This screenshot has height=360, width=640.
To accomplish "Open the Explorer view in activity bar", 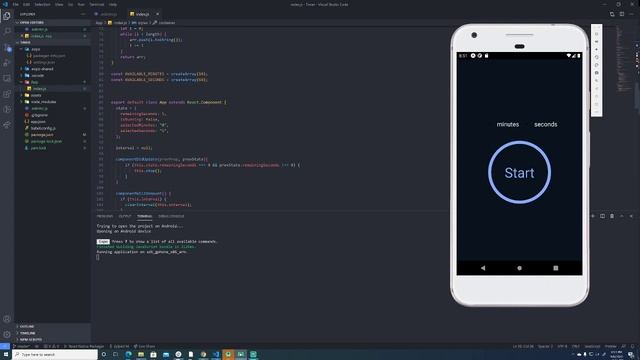I will pyautogui.click(x=7, y=16).
